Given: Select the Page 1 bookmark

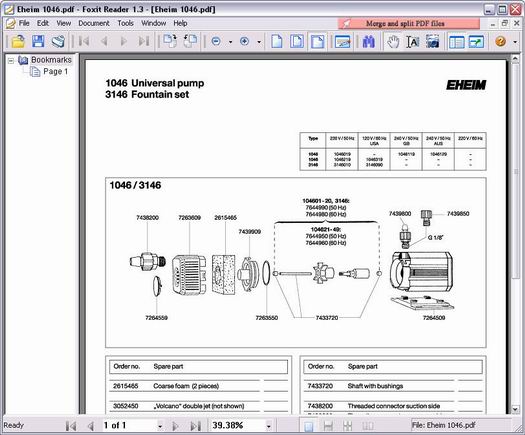Looking at the screenshot, I should coord(56,71).
